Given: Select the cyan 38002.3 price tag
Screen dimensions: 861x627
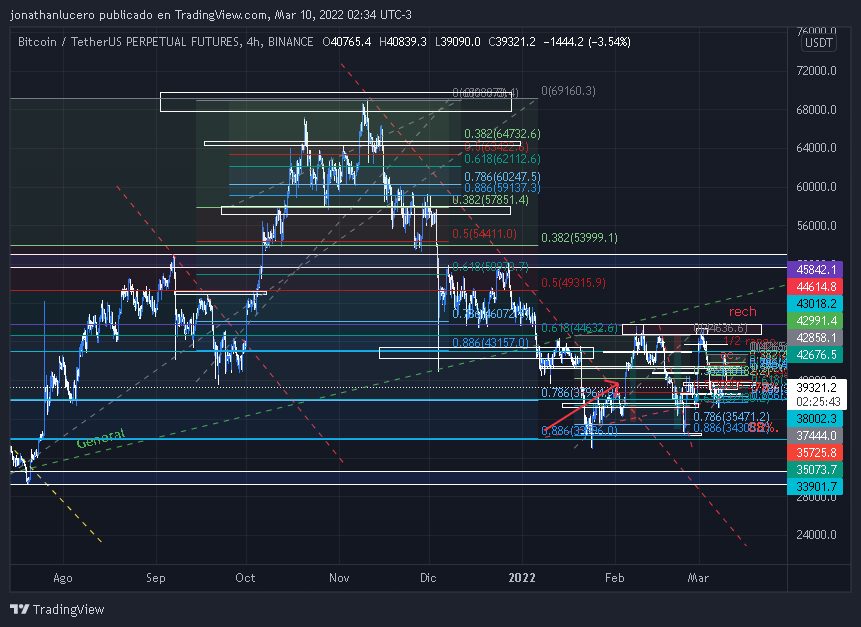Looking at the screenshot, I should click(815, 418).
